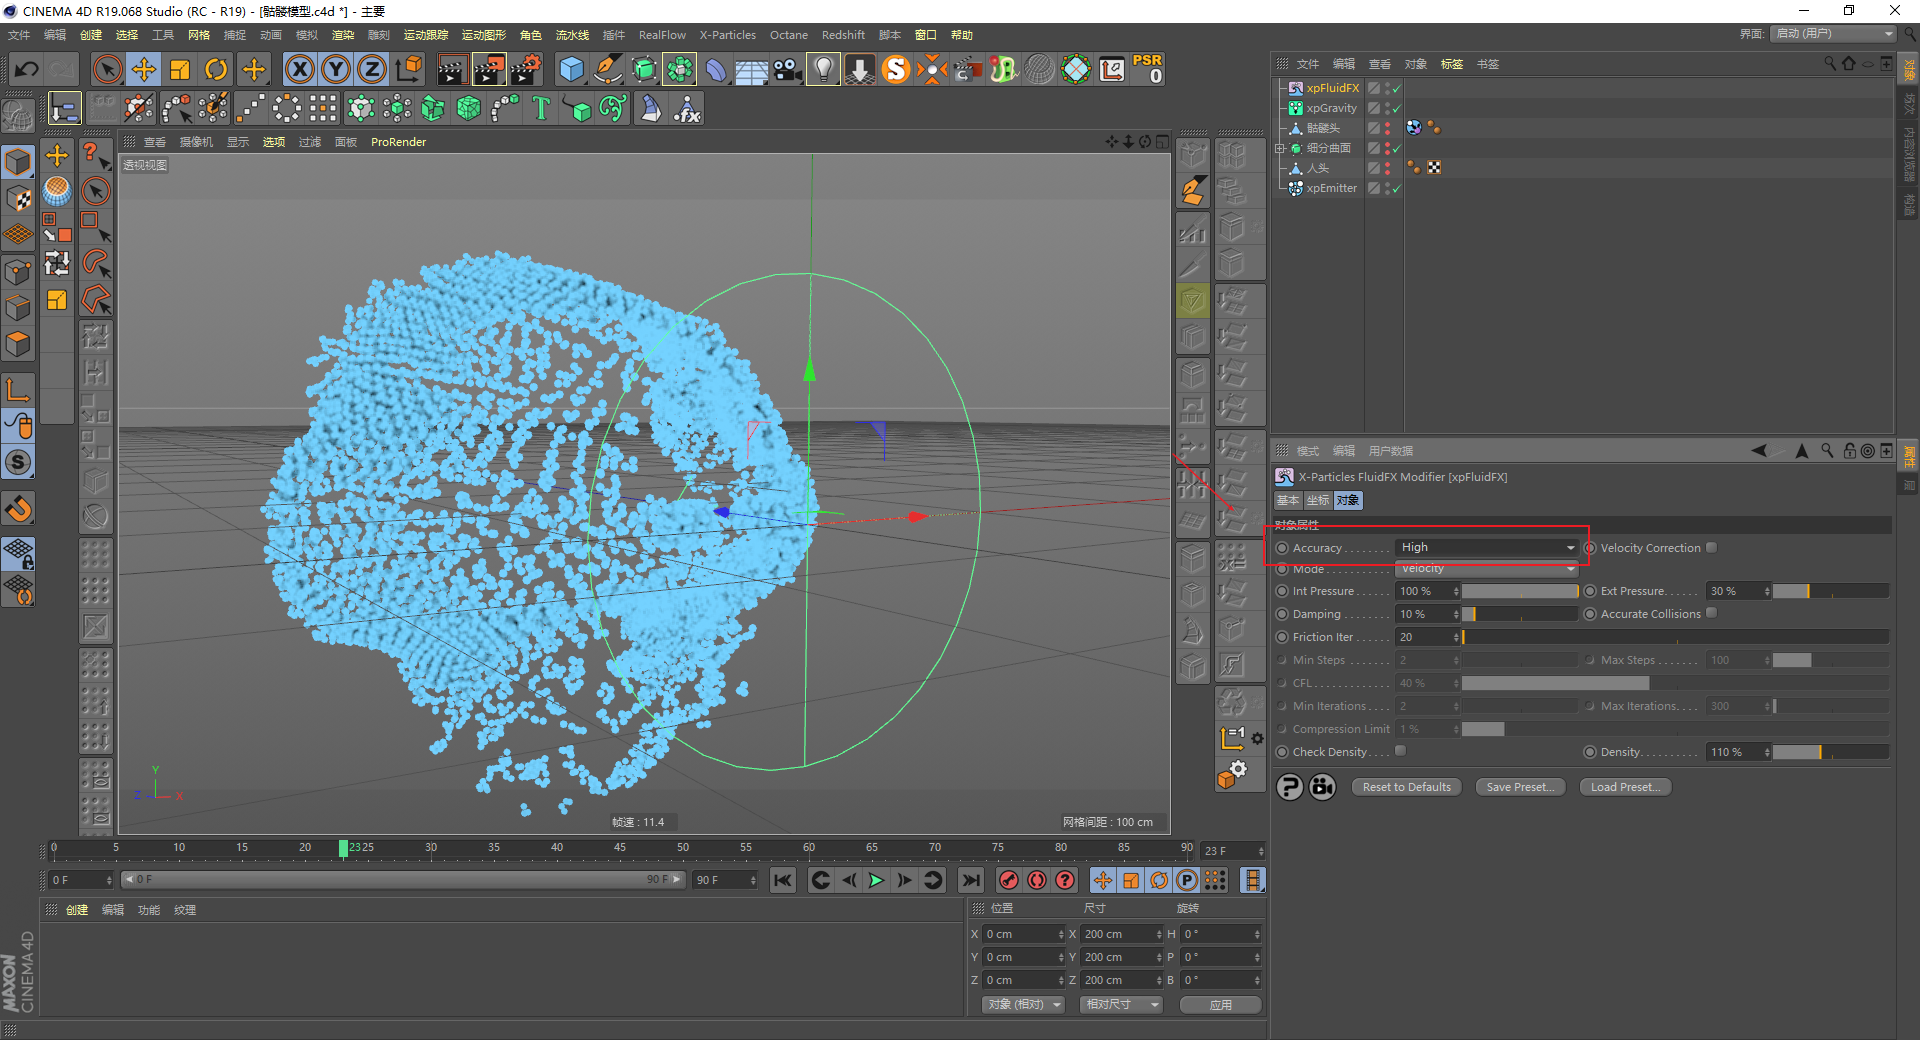
Task: Toggle the Y axis lock
Action: click(336, 69)
